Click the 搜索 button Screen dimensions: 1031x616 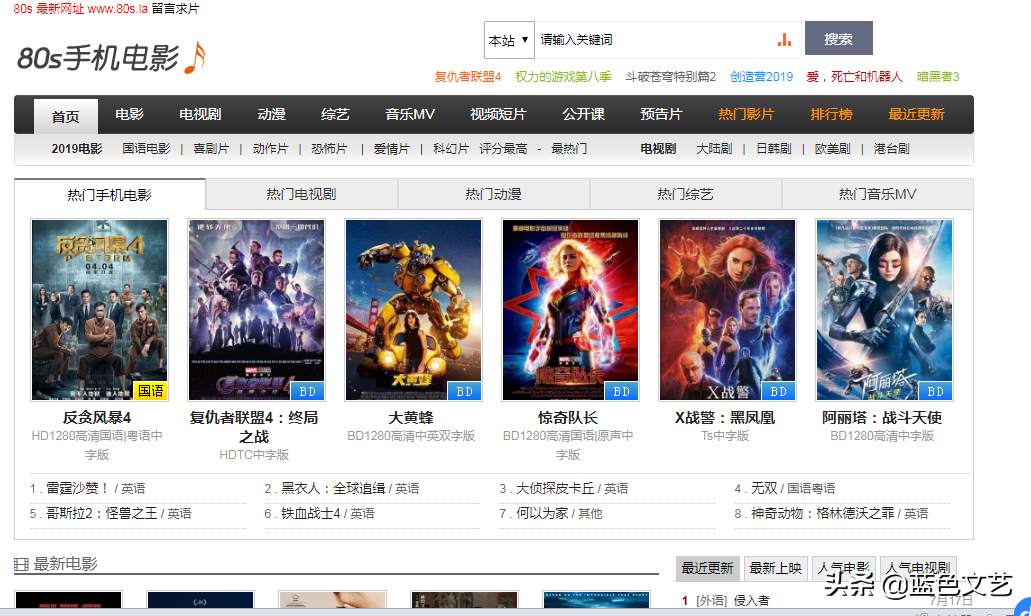(838, 38)
